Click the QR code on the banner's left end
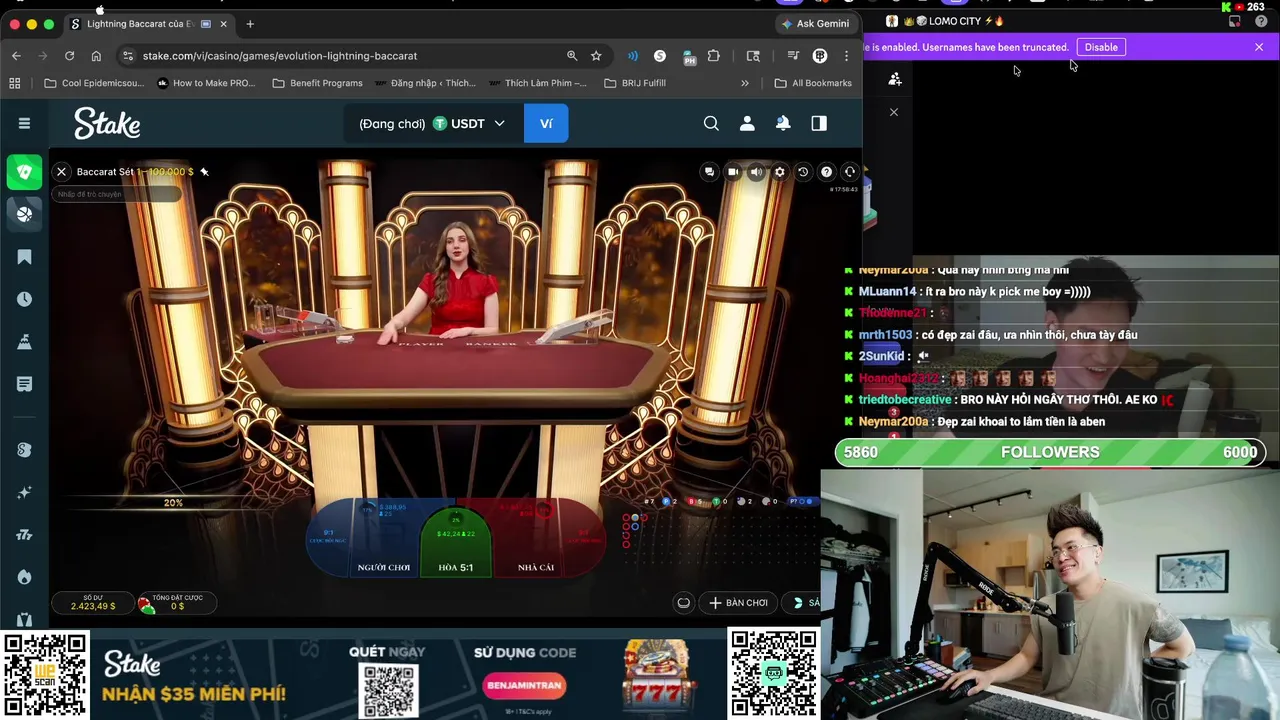This screenshot has height=720, width=1280. [45, 675]
